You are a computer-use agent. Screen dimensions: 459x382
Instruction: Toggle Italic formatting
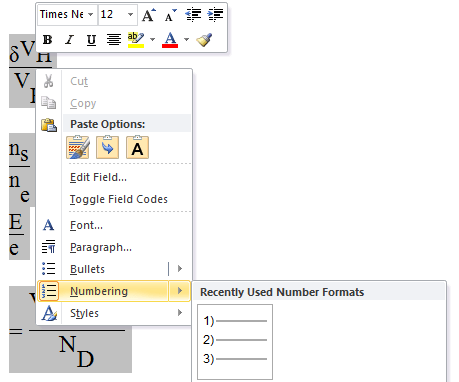click(69, 40)
